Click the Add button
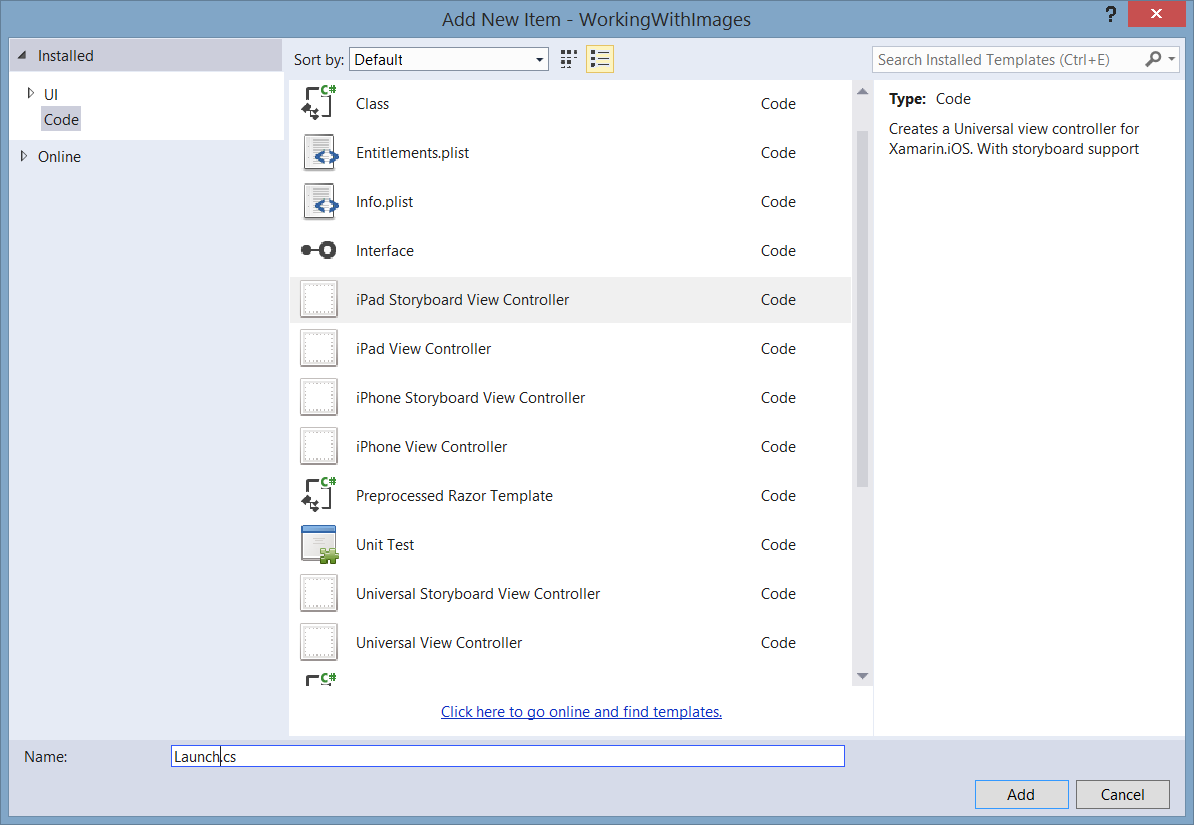Screen dimensions: 1194x825 (x=1020, y=794)
